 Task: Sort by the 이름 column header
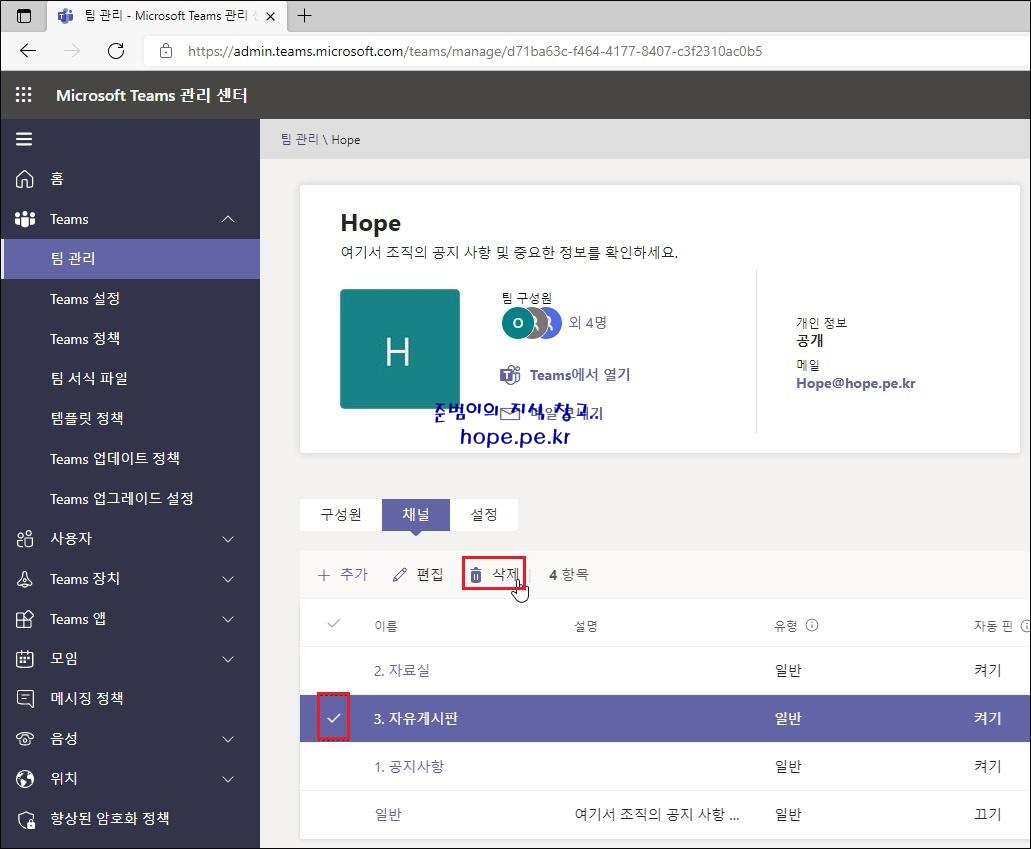click(386, 626)
